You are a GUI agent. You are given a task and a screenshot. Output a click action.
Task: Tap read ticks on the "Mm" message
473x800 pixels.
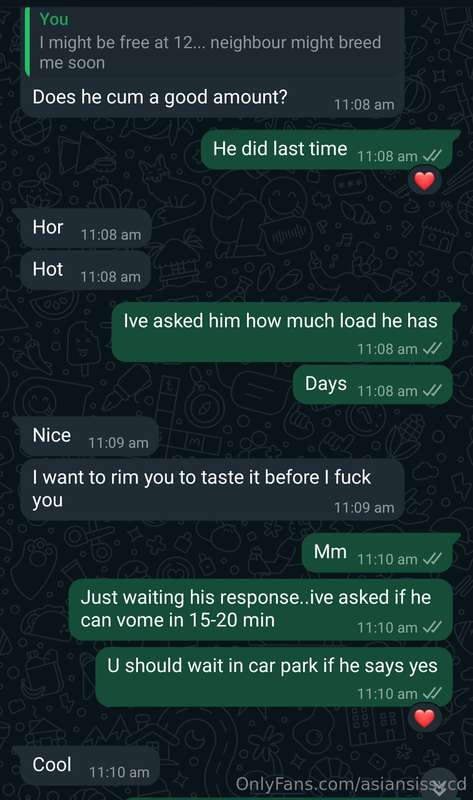(433, 559)
